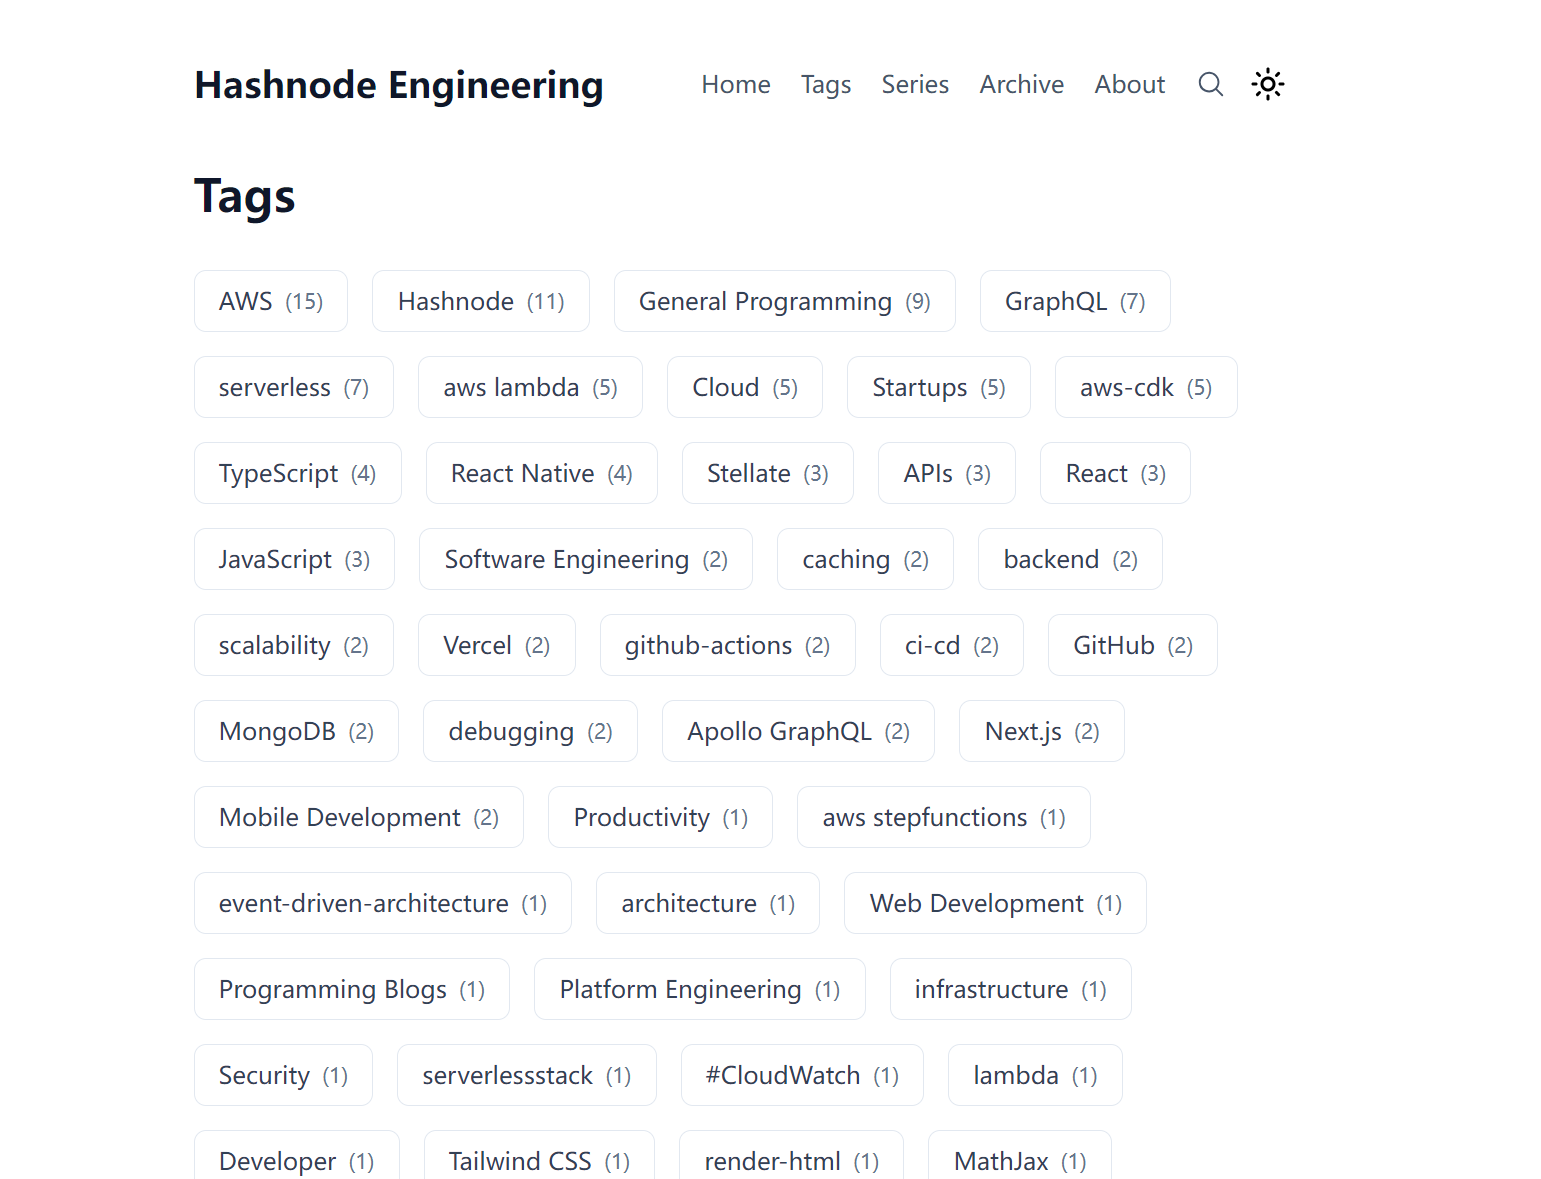
Task: Open the search icon in header
Action: tap(1210, 84)
